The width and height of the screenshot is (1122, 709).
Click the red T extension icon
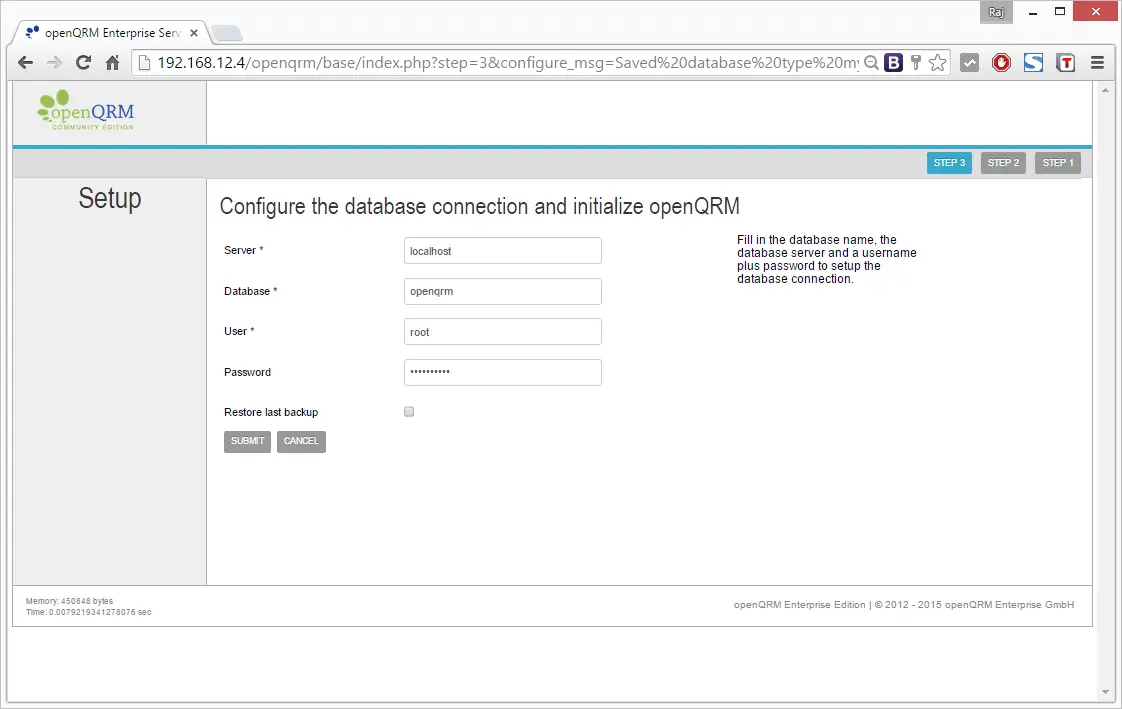[1065, 63]
